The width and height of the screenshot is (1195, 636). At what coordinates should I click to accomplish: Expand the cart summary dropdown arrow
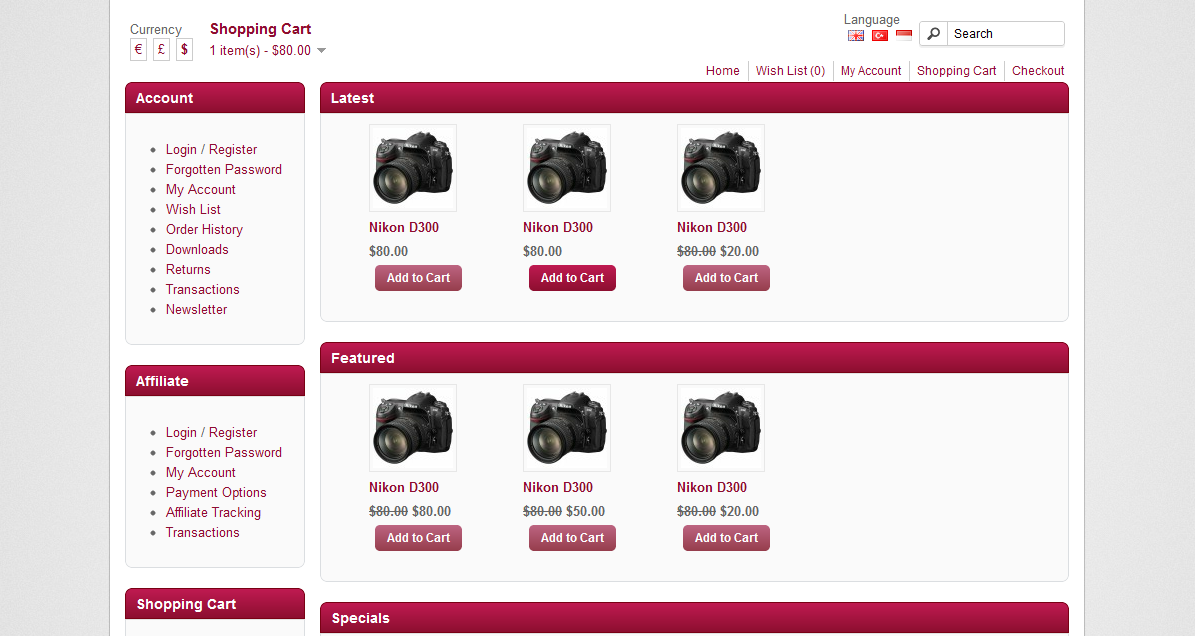(322, 51)
